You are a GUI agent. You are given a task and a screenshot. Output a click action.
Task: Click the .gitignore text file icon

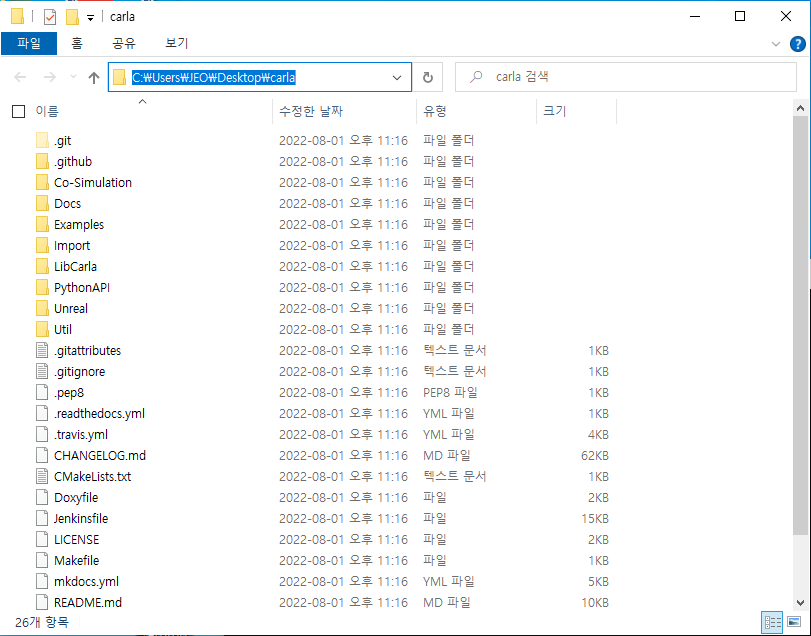[42, 371]
